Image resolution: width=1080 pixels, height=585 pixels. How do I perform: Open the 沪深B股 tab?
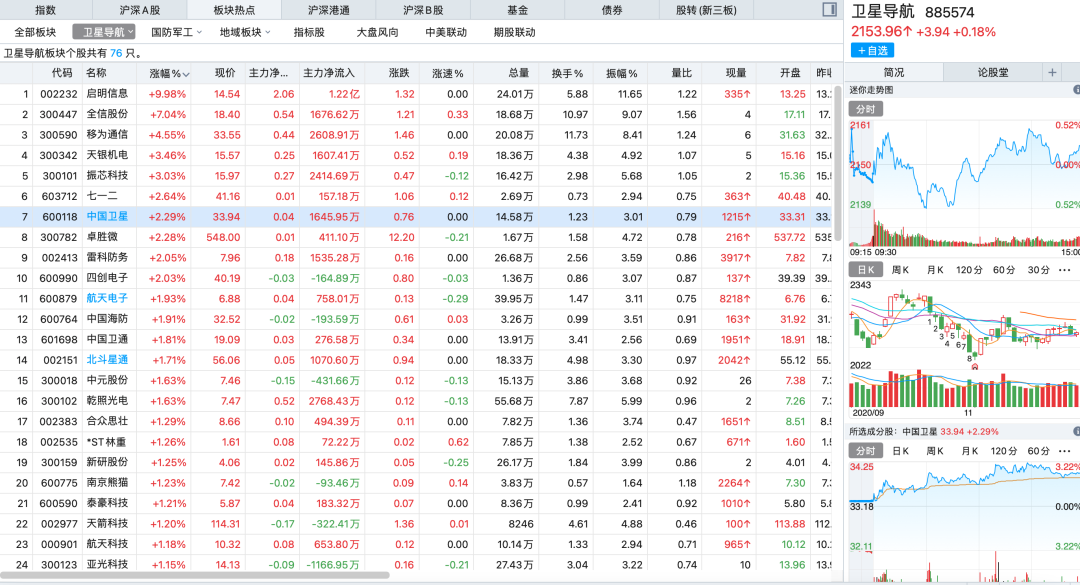(423, 10)
